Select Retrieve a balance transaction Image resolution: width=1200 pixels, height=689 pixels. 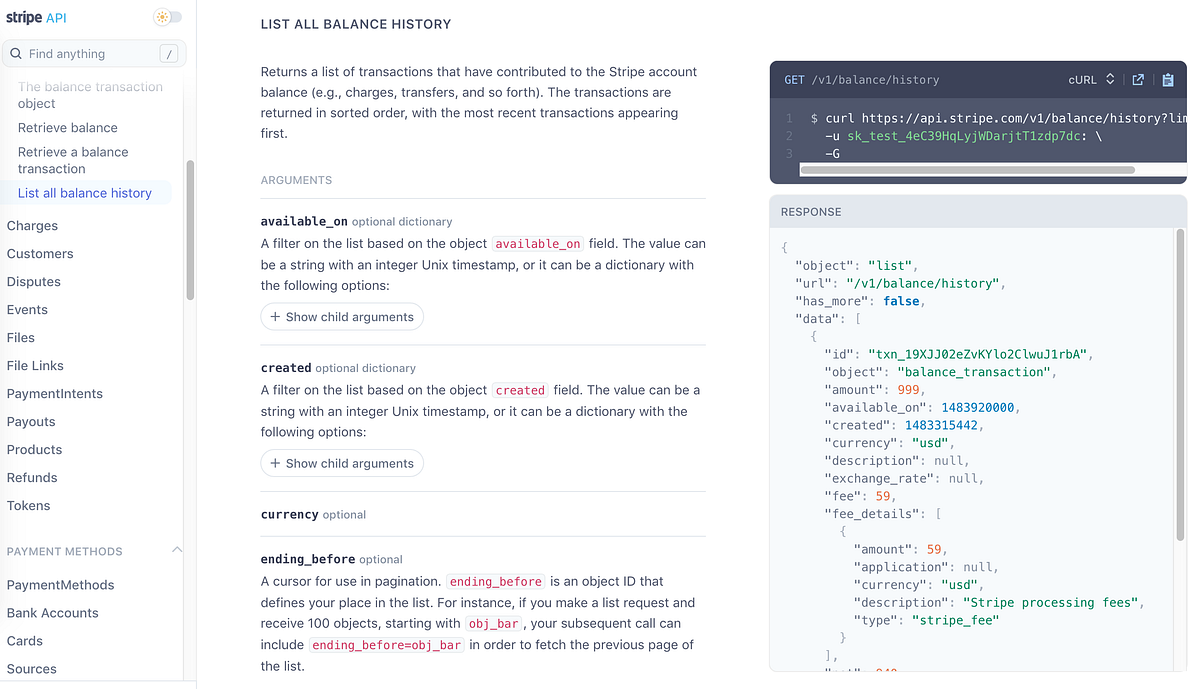click(x=74, y=159)
